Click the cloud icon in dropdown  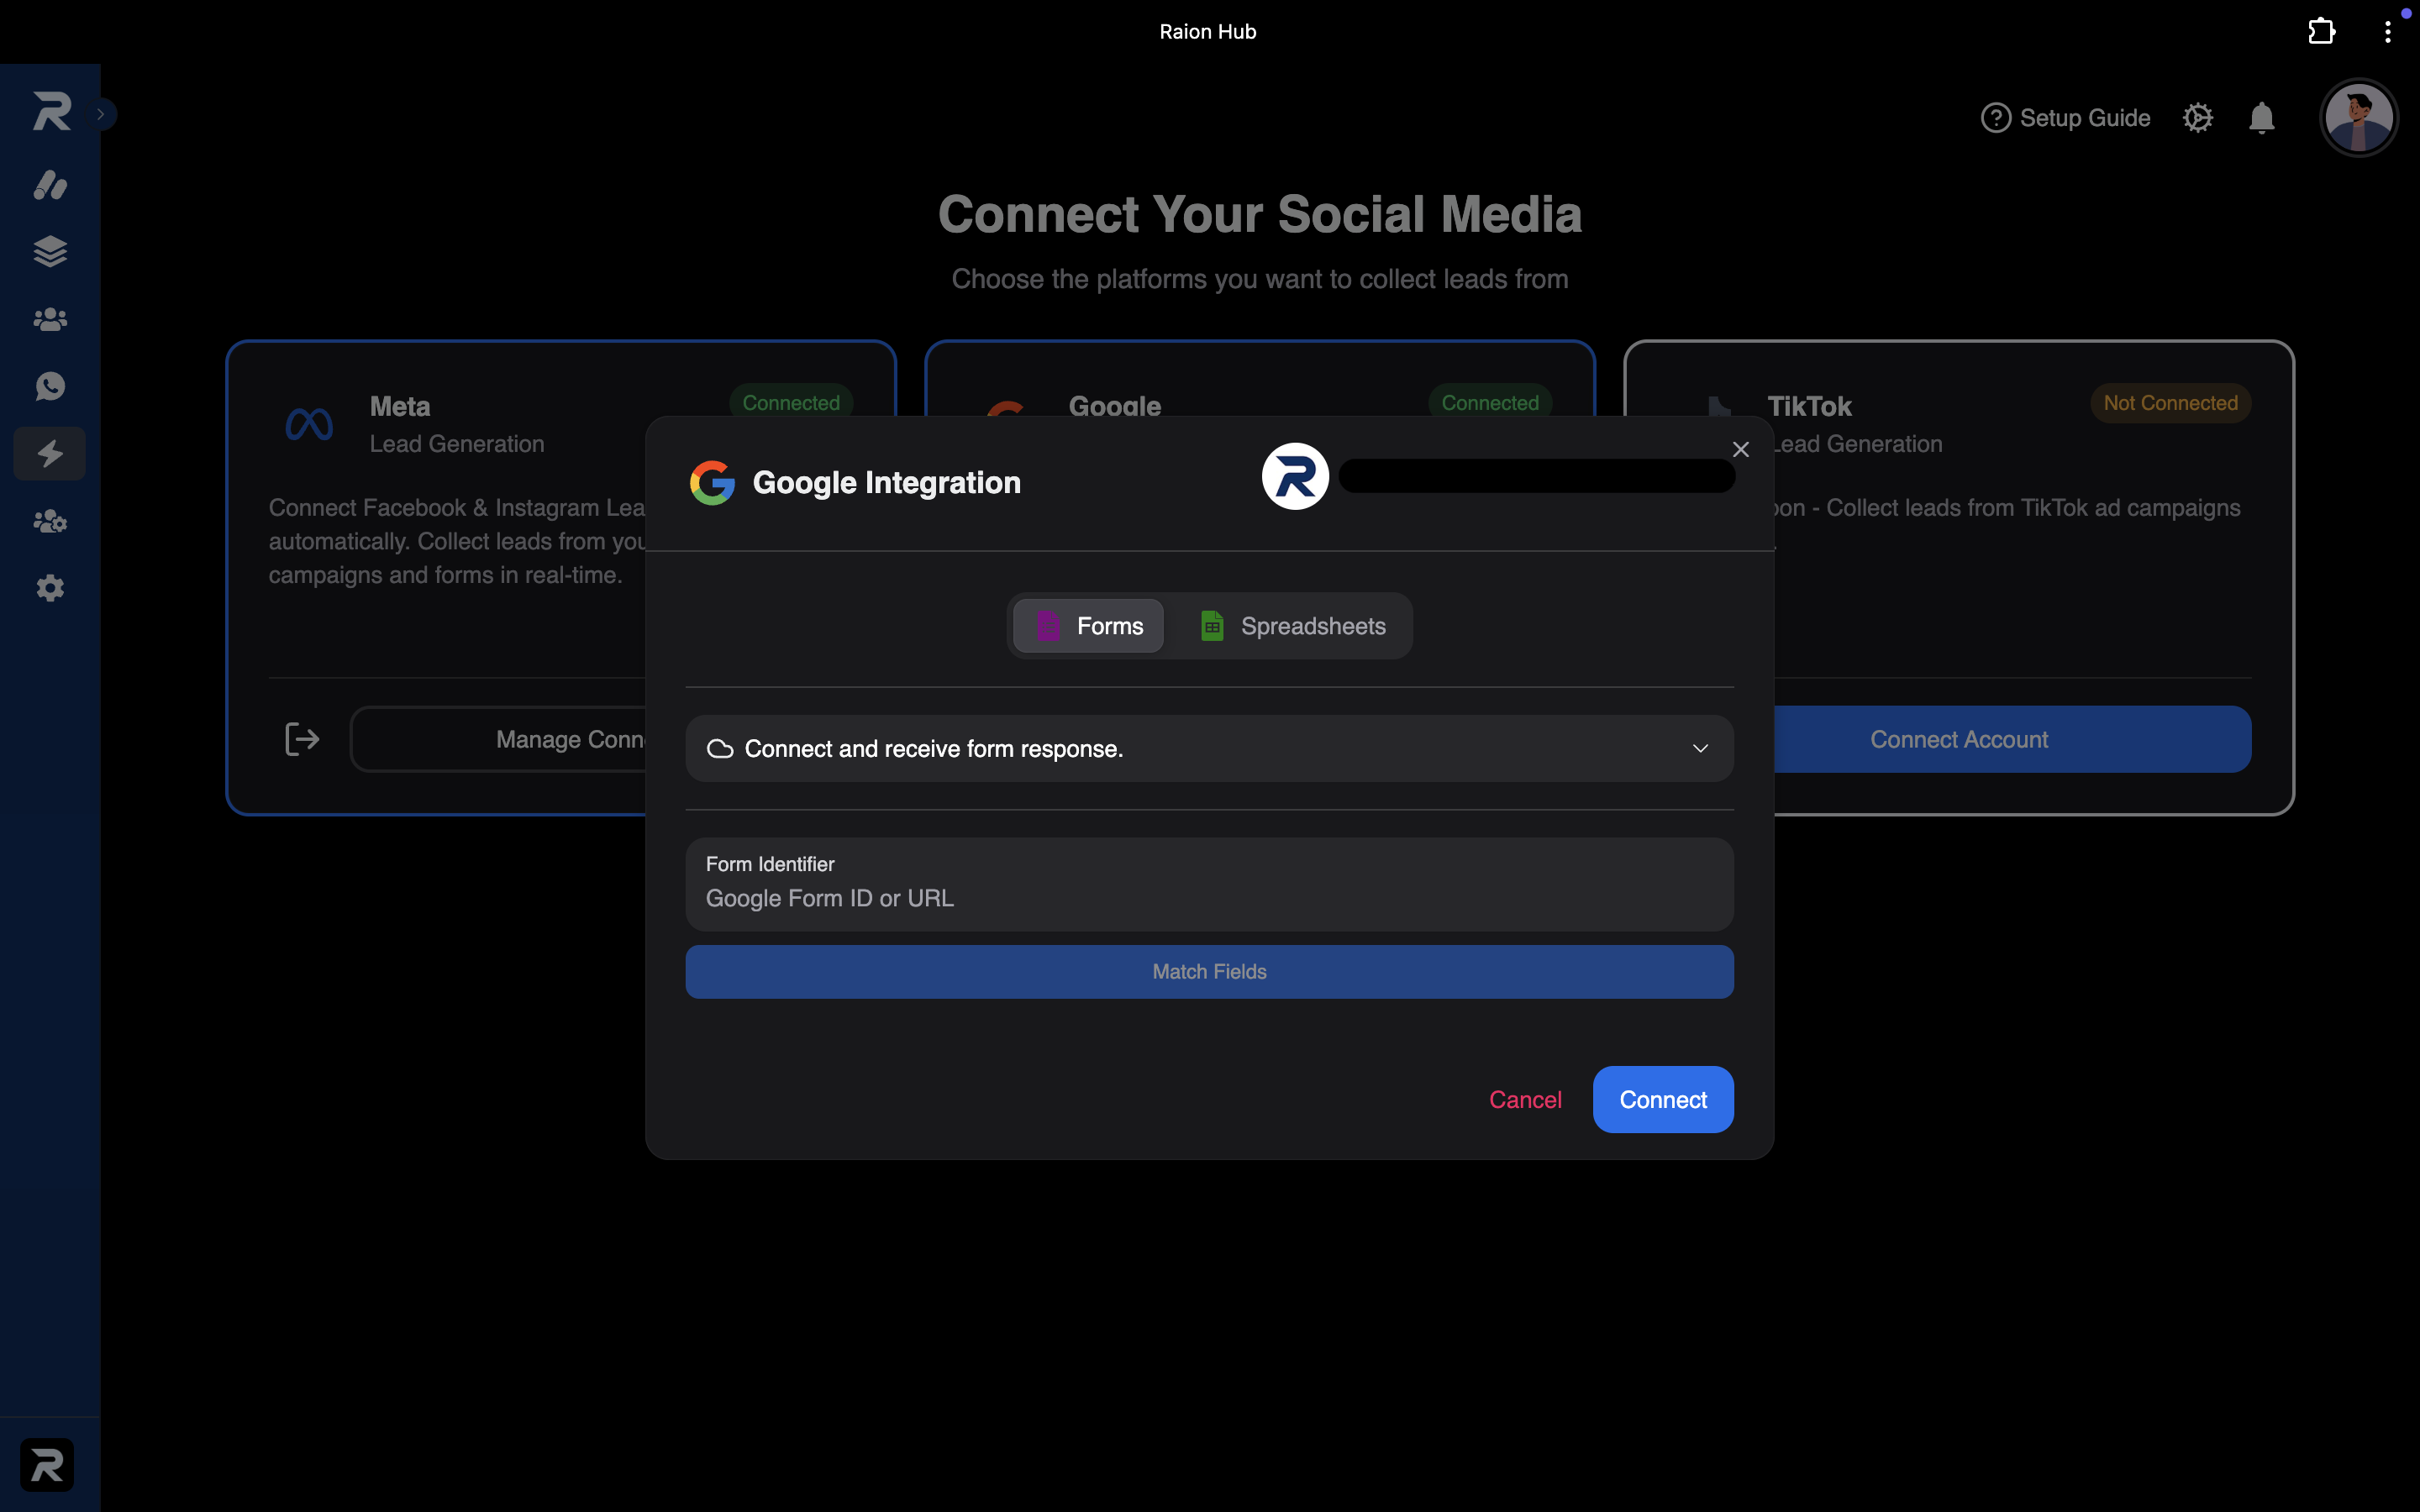720,749
